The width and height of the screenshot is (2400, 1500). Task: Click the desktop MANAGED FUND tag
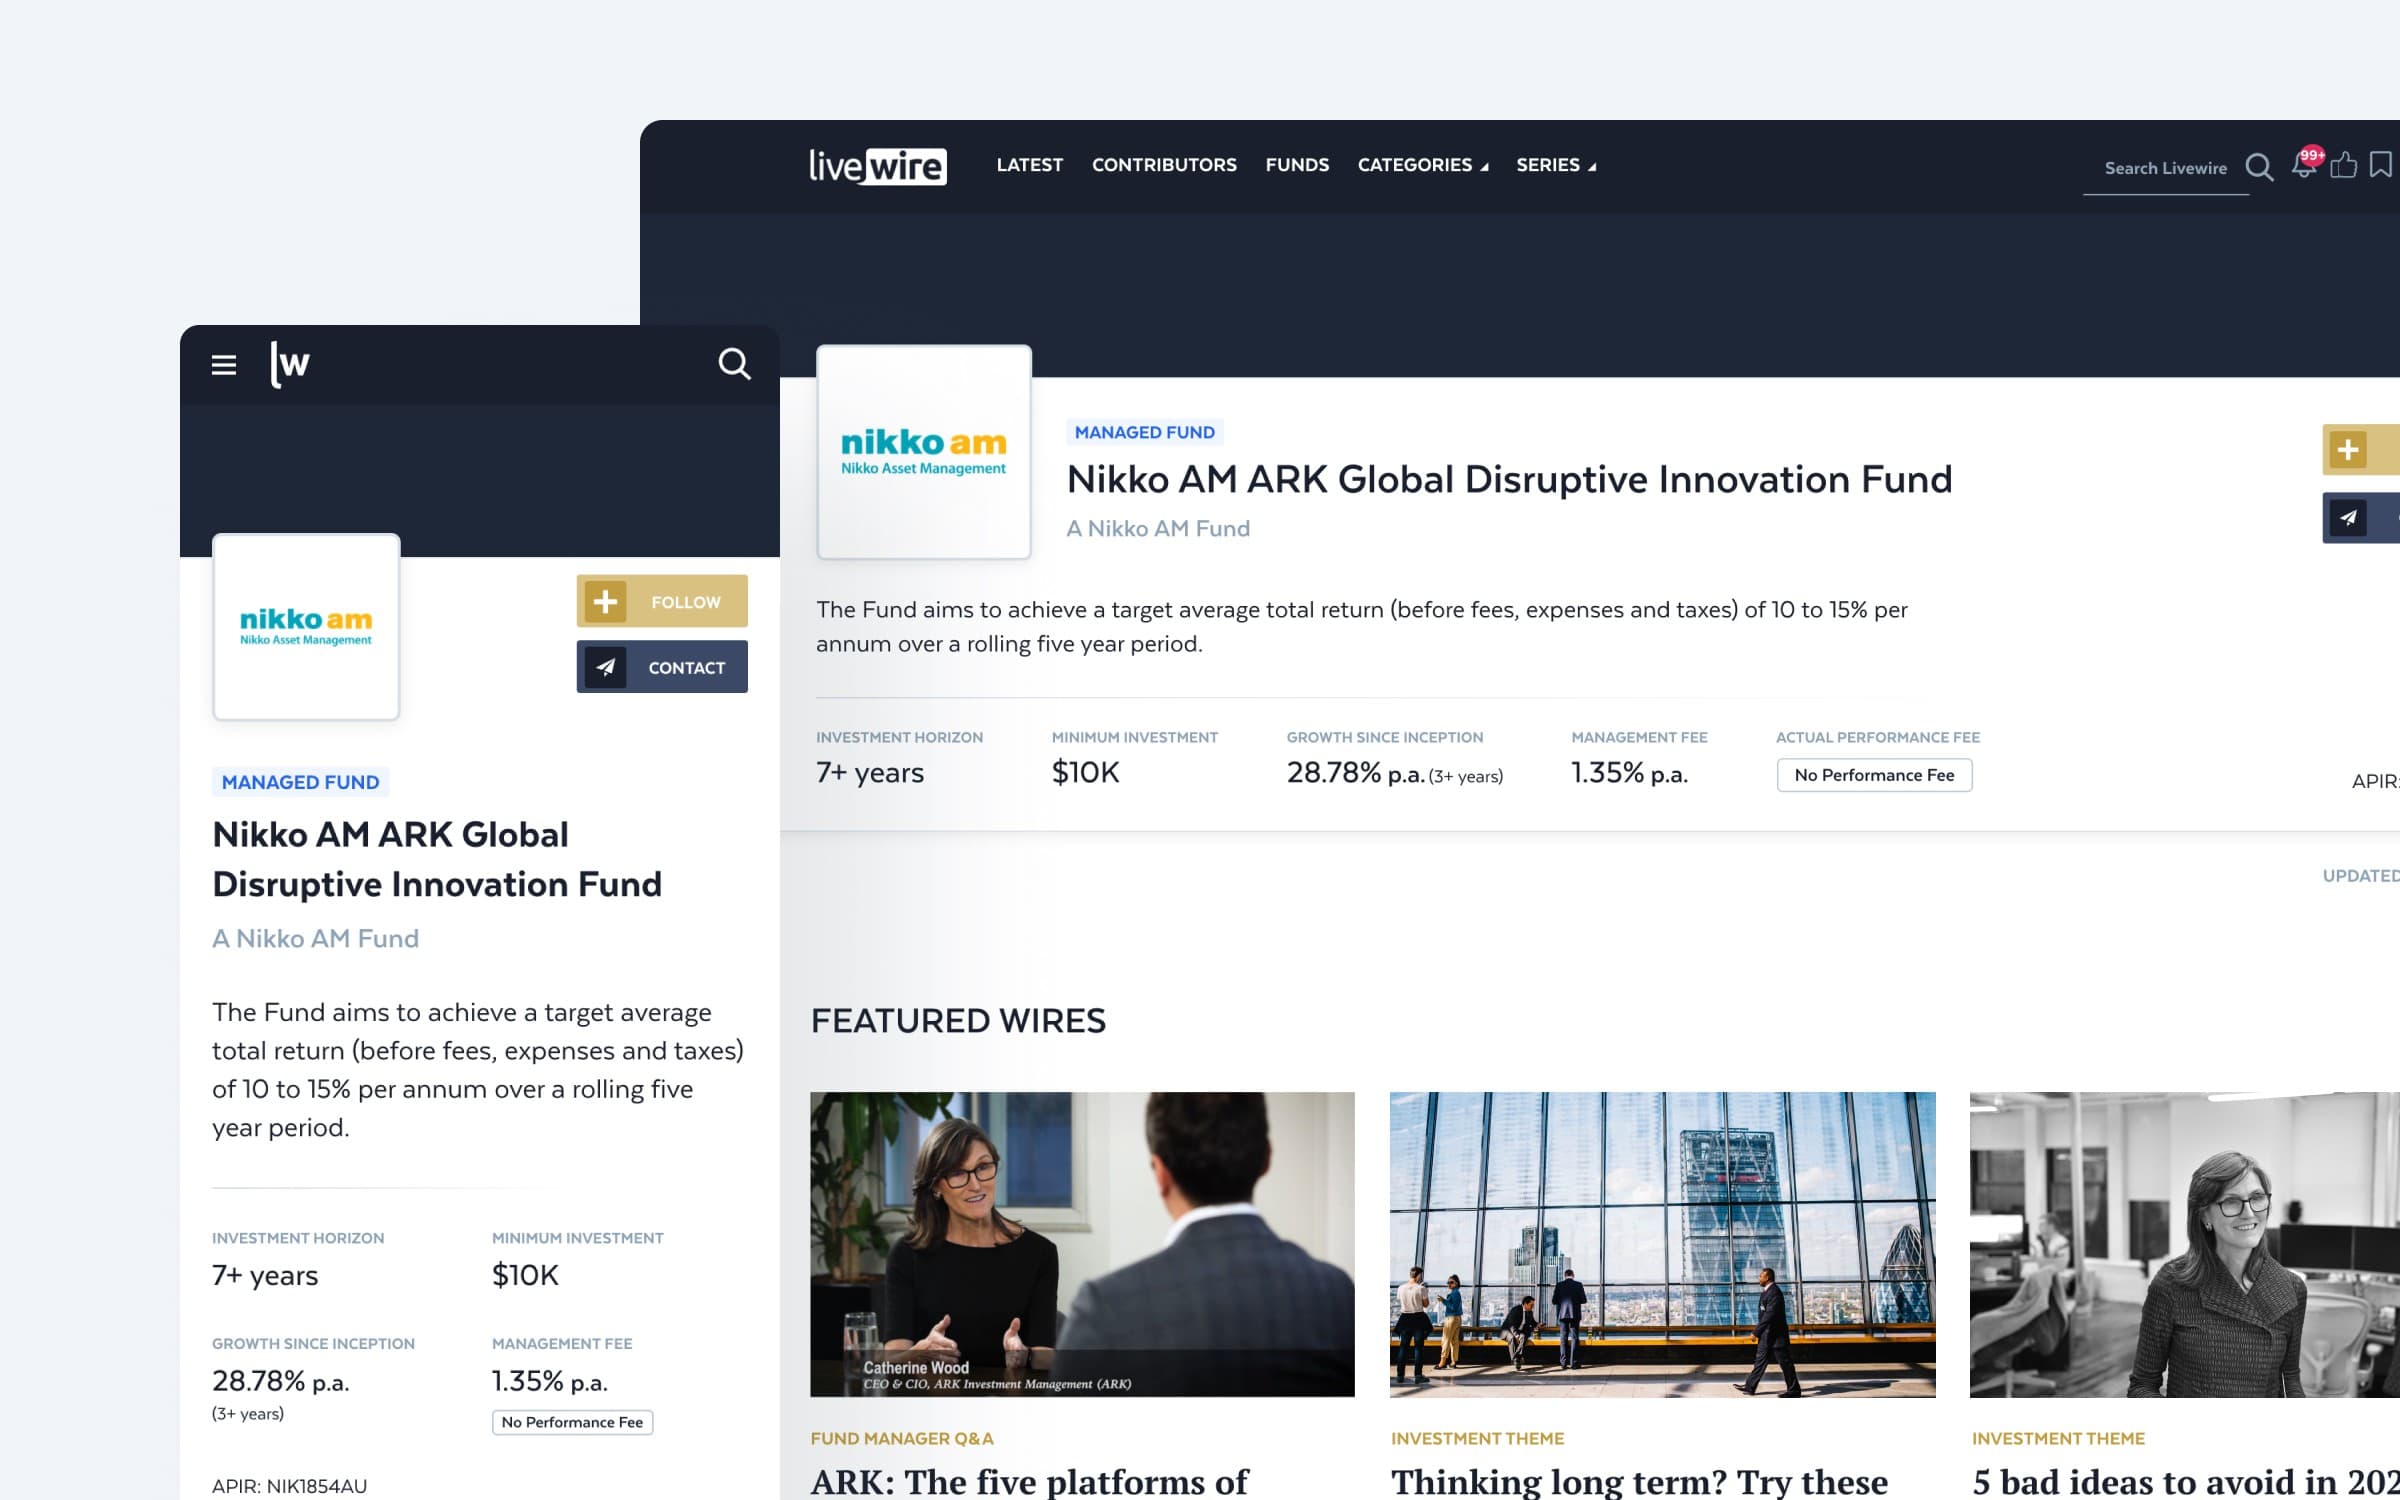click(x=1145, y=432)
